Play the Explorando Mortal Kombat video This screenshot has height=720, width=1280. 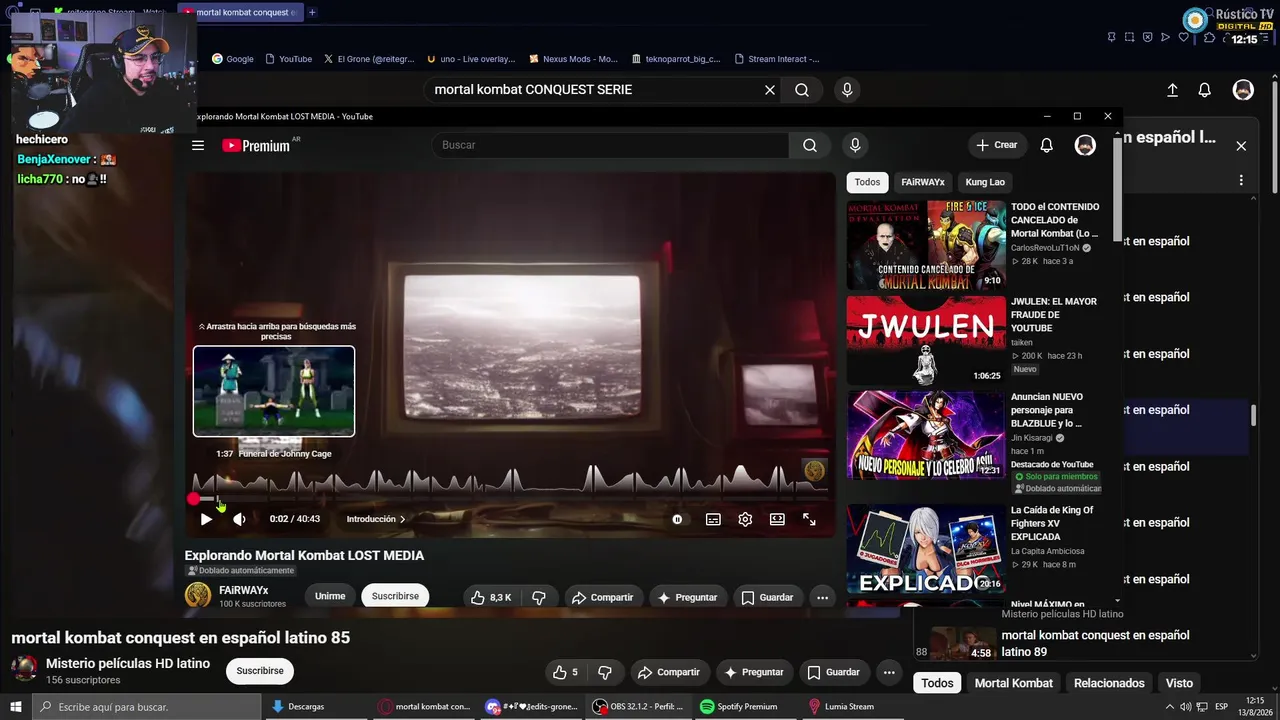(x=206, y=519)
